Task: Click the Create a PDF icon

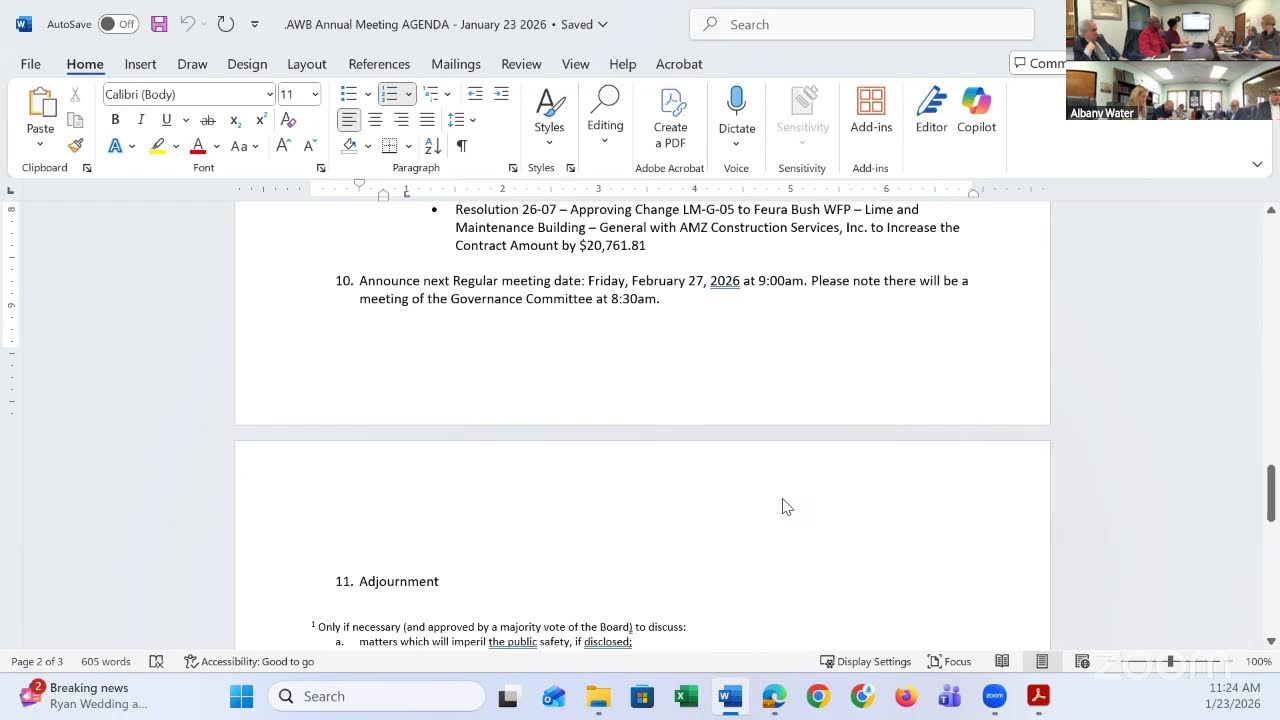Action: tap(671, 118)
